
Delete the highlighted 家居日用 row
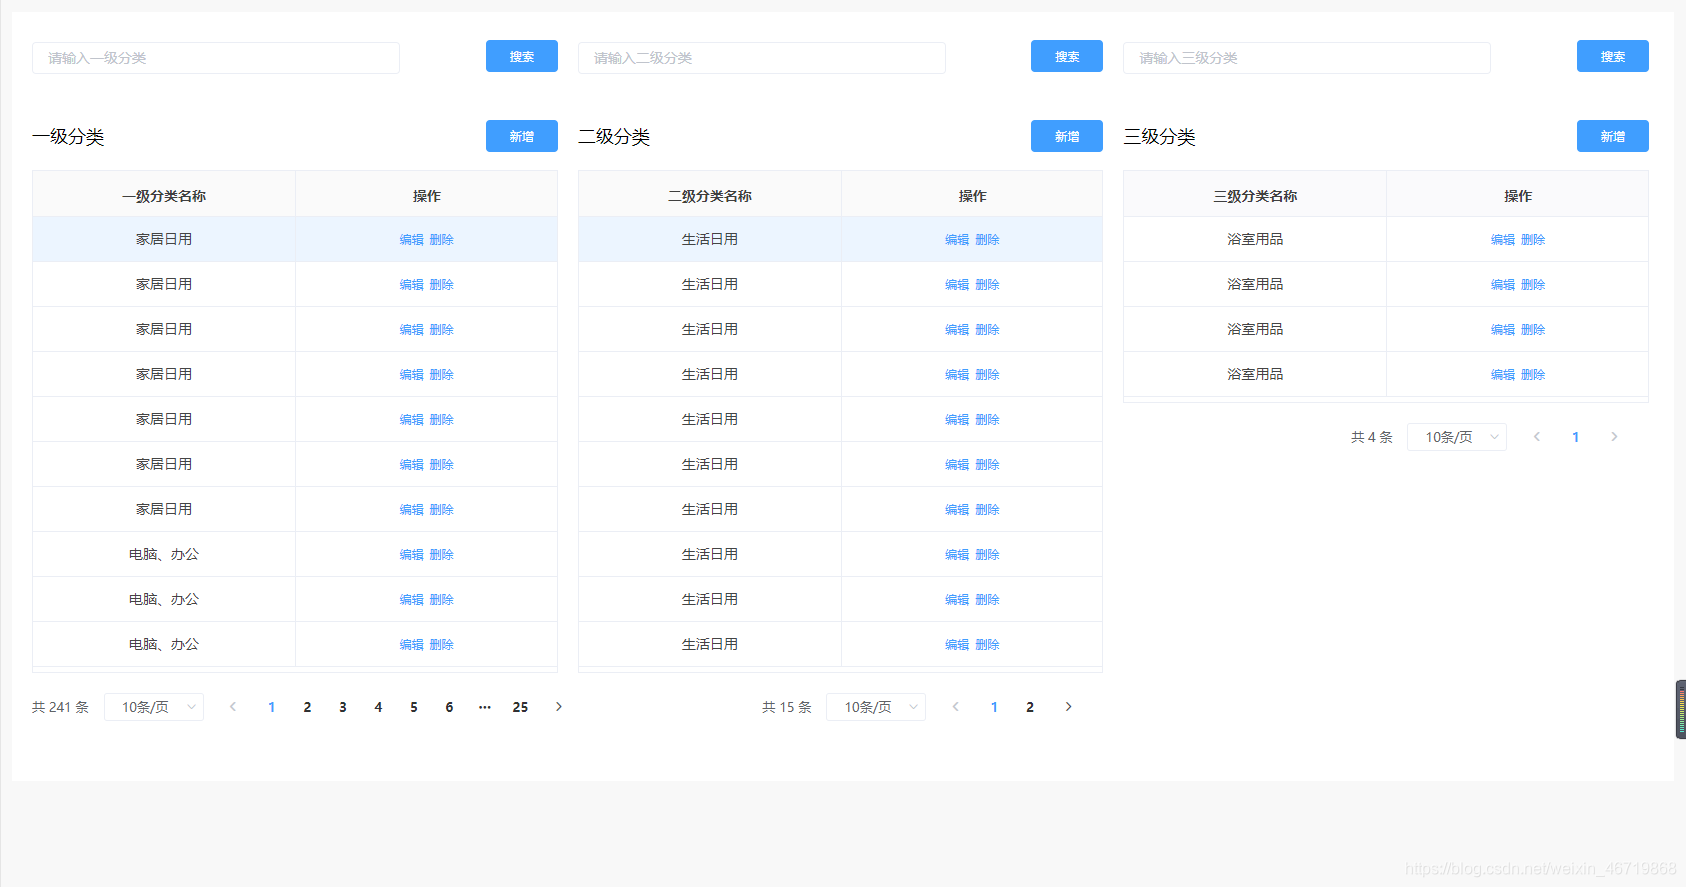coord(442,240)
